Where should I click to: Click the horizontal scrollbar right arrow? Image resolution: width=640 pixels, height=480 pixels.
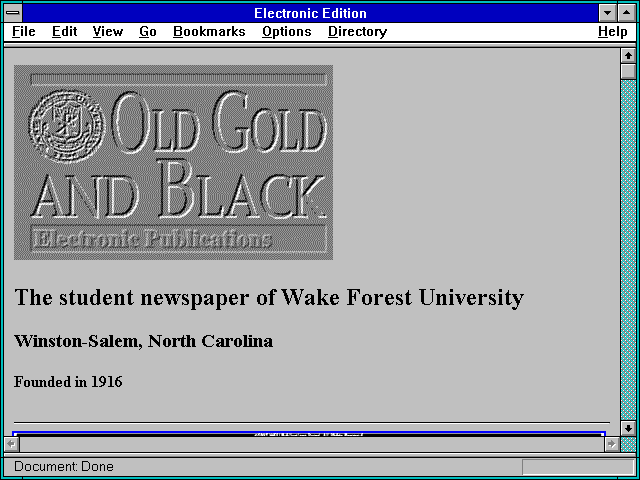tap(611, 444)
